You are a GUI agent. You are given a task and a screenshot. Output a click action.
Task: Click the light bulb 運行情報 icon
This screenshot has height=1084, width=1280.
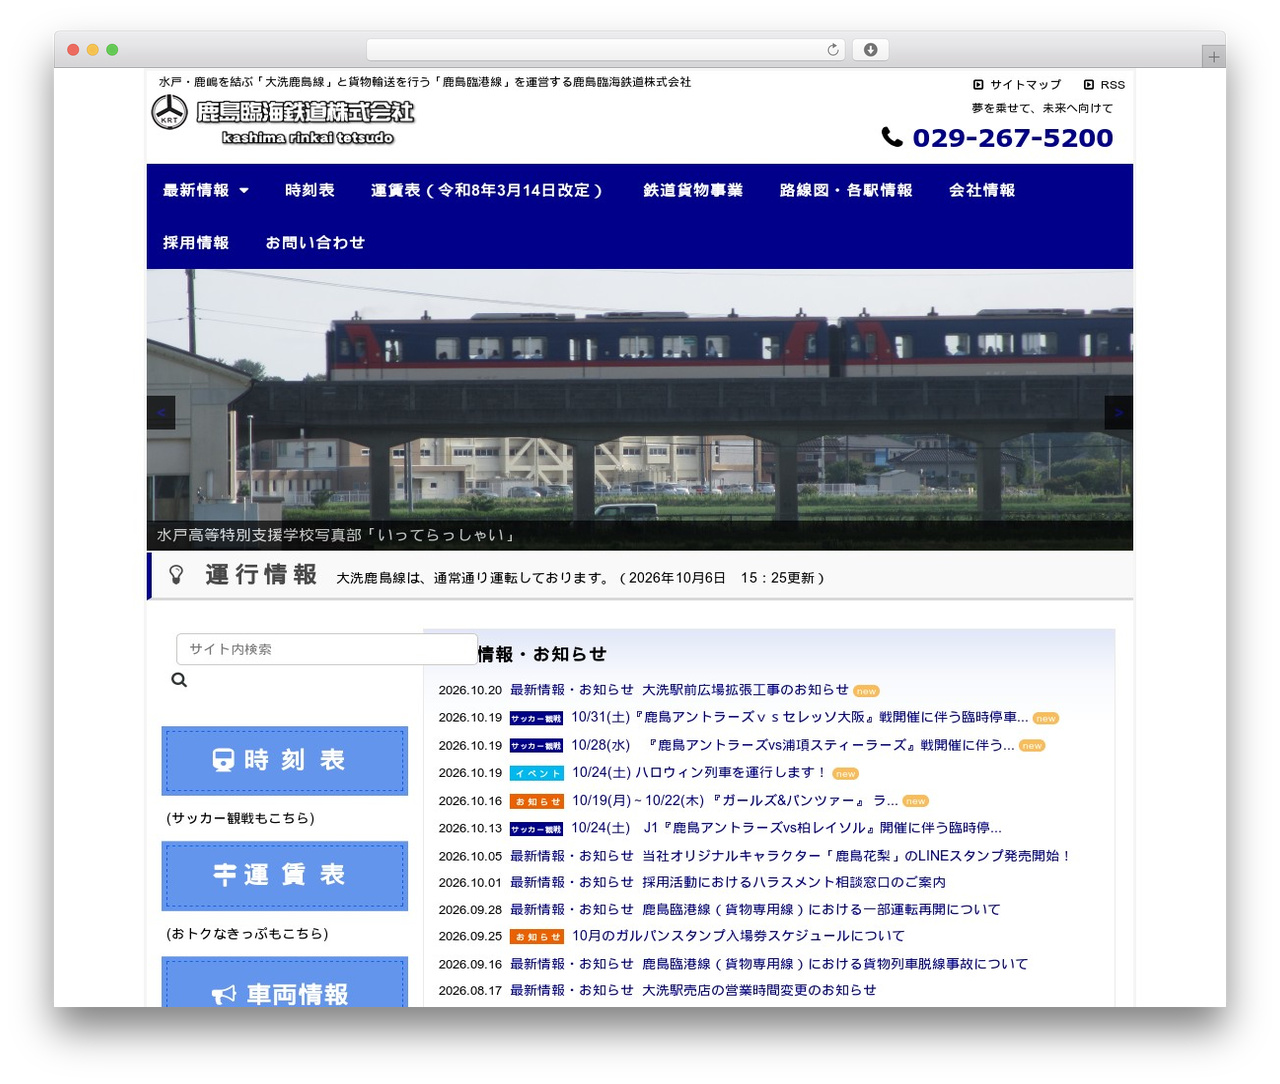pyautogui.click(x=176, y=575)
